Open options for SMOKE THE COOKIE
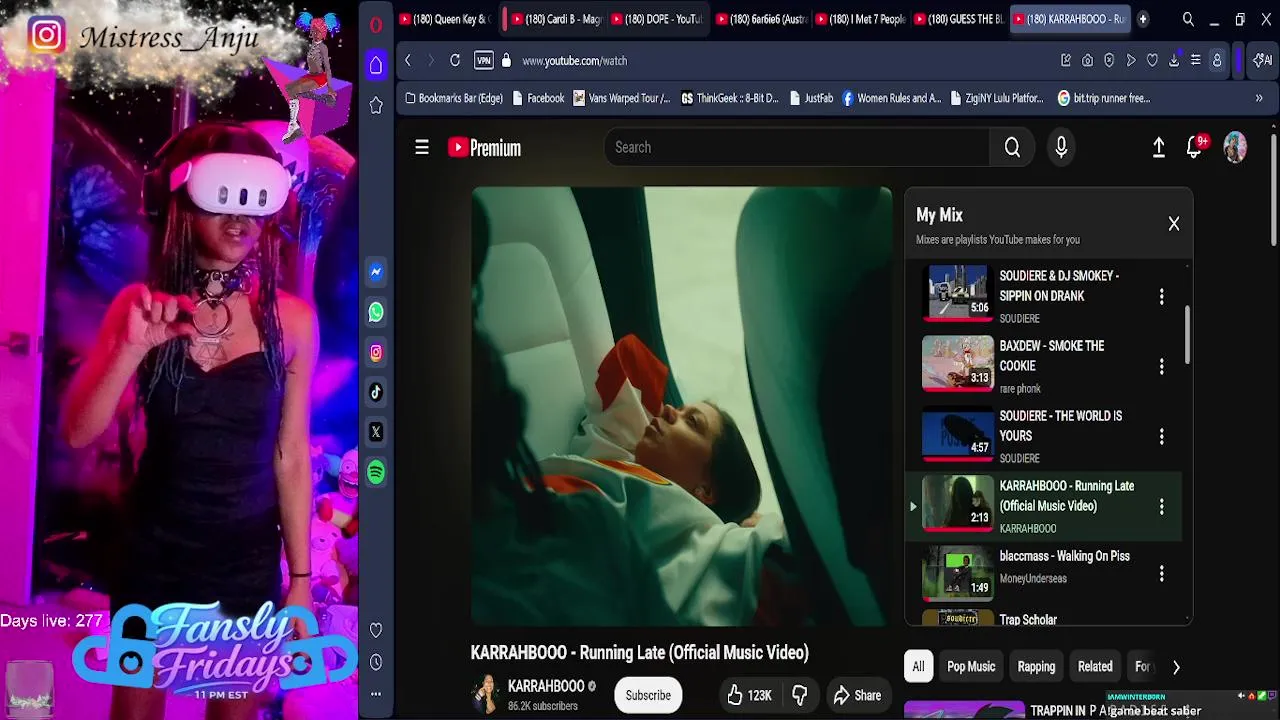 [1161, 367]
